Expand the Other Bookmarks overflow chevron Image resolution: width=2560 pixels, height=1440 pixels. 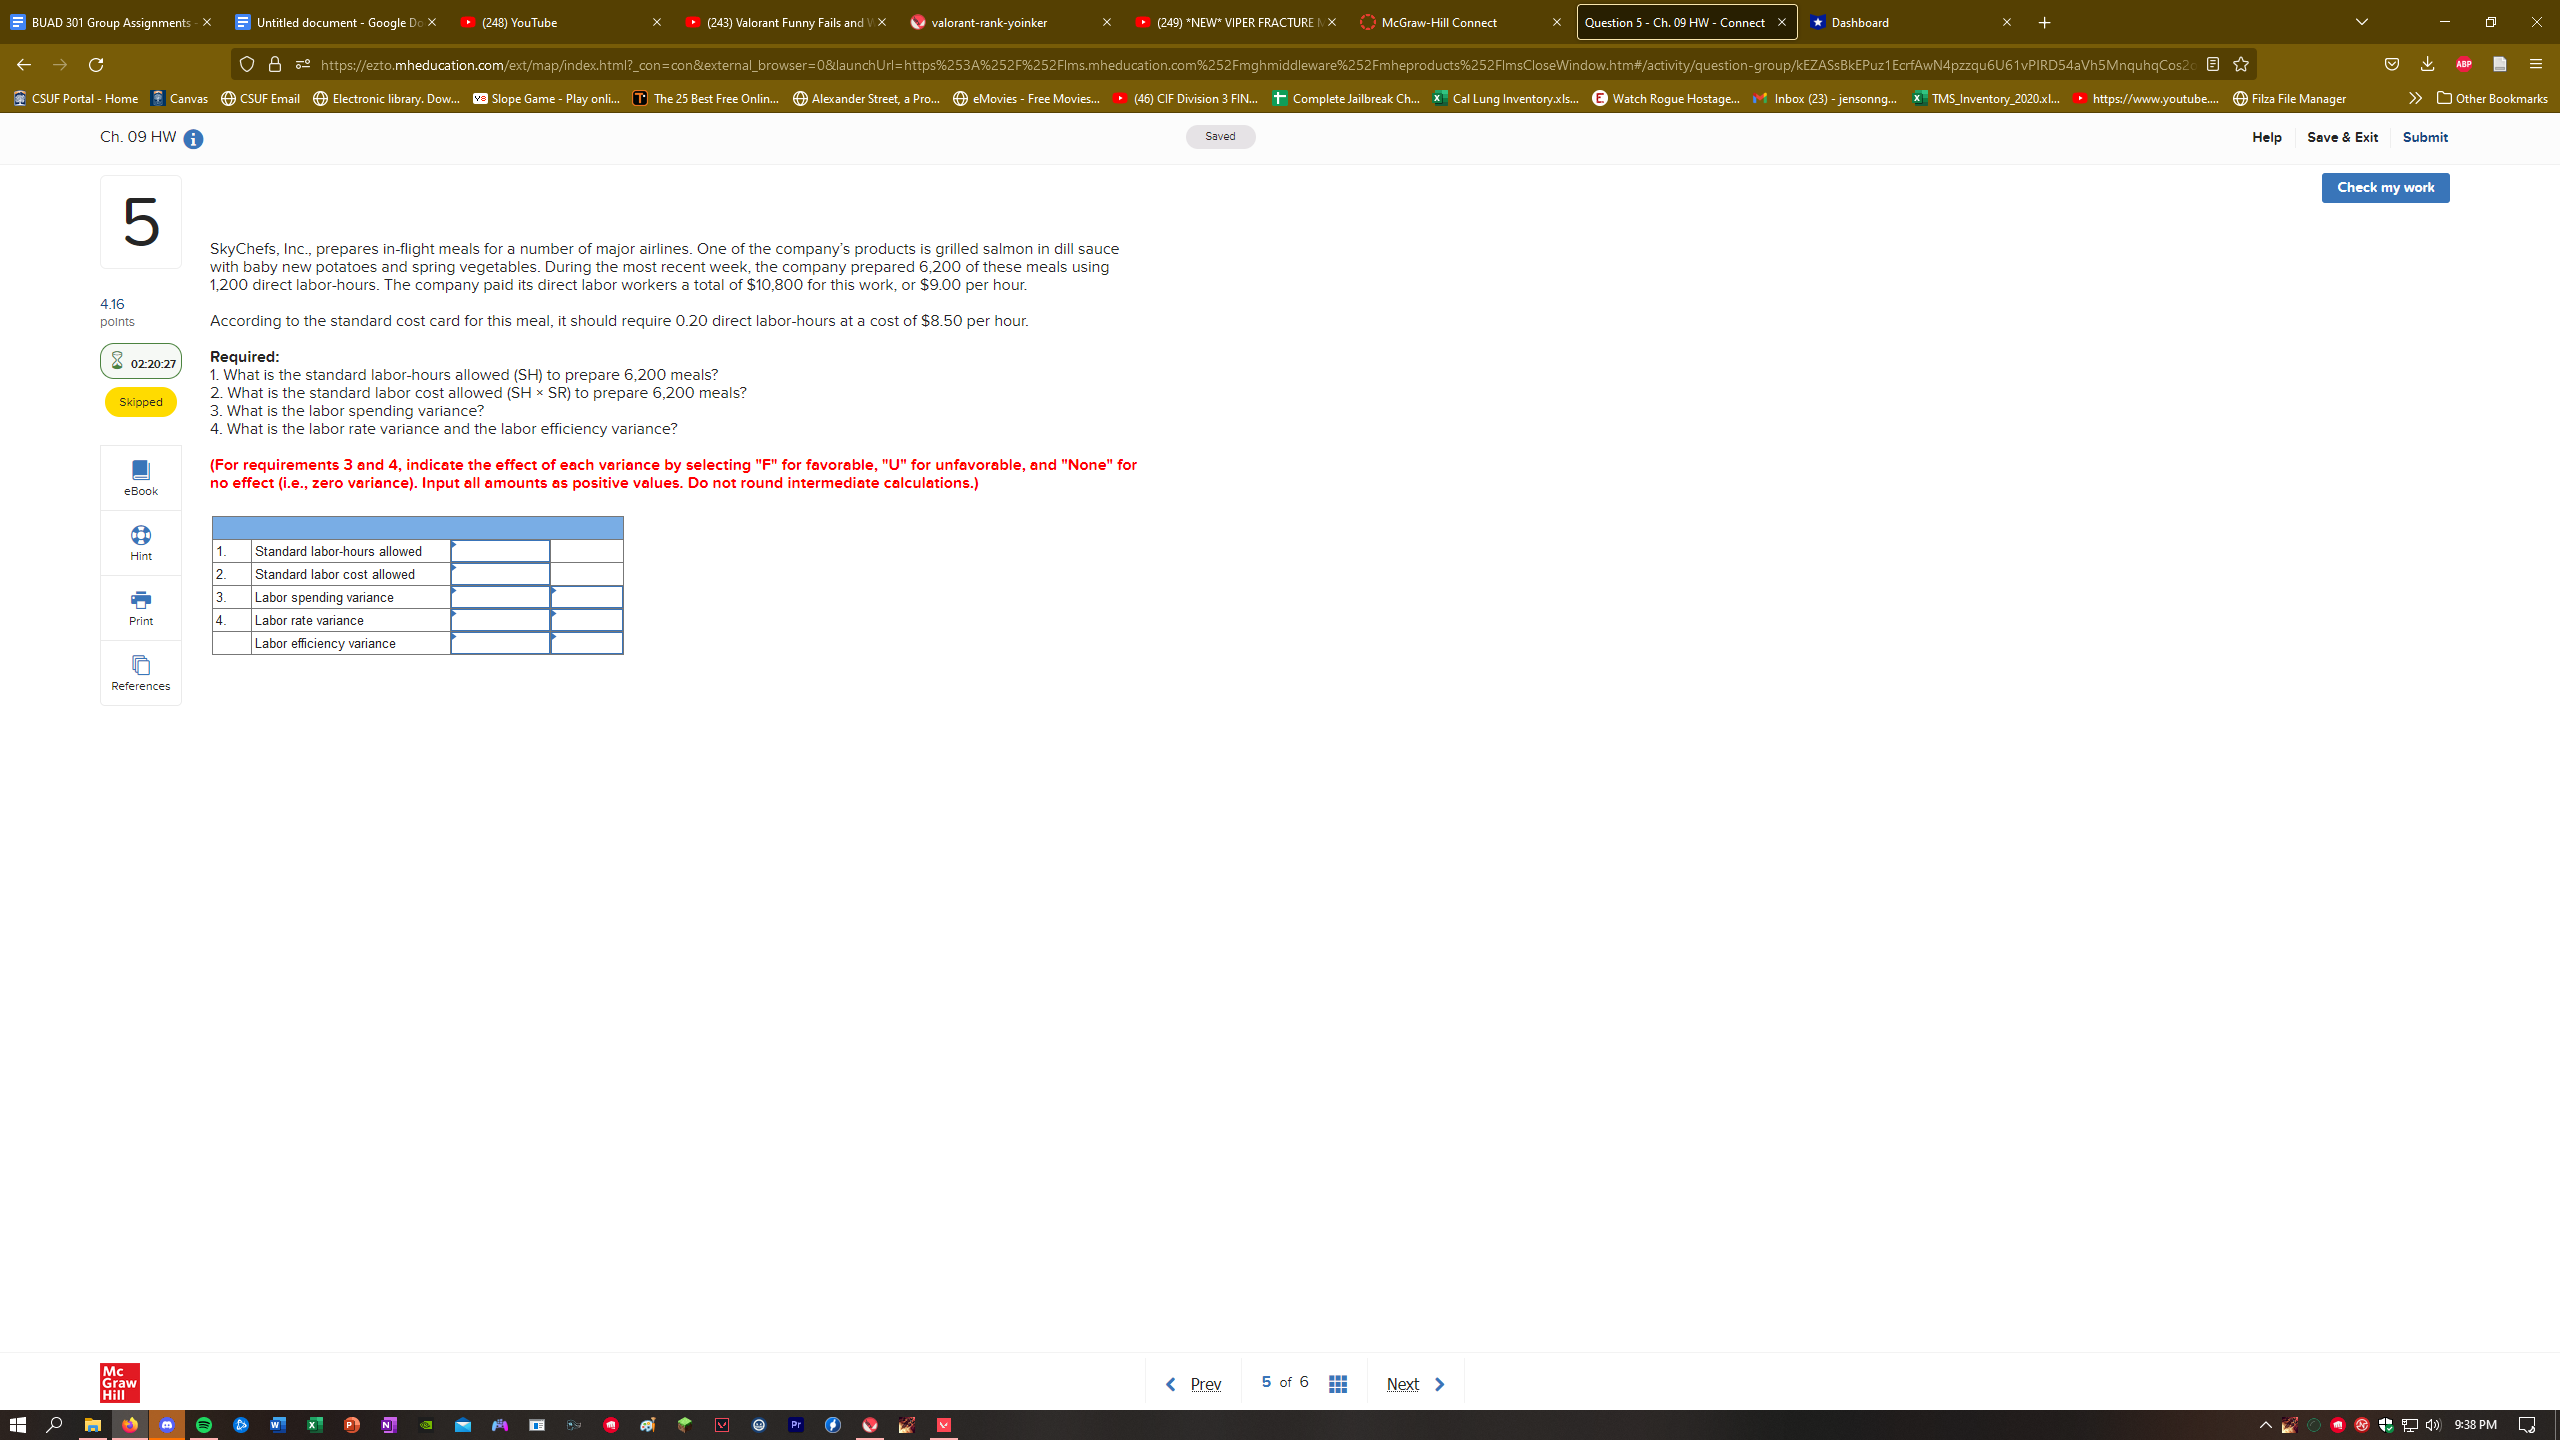2415,98
